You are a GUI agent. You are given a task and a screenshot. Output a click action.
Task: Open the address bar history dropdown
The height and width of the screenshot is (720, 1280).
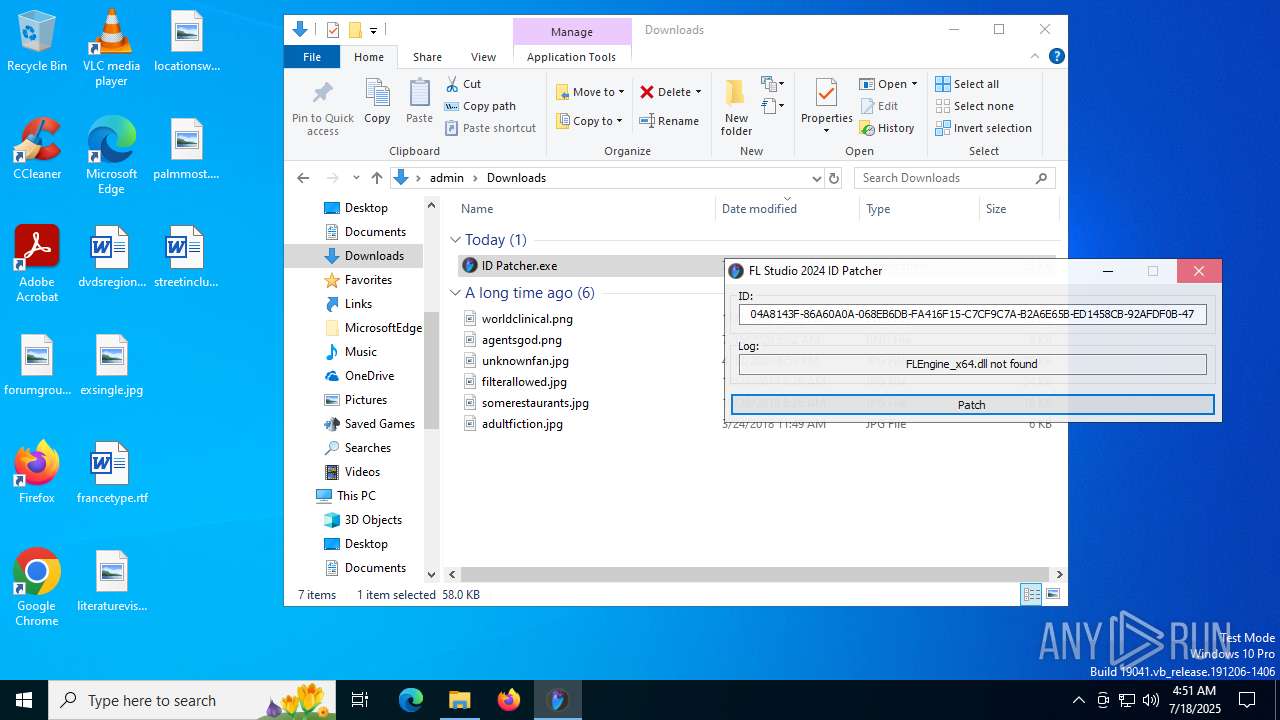coord(816,178)
